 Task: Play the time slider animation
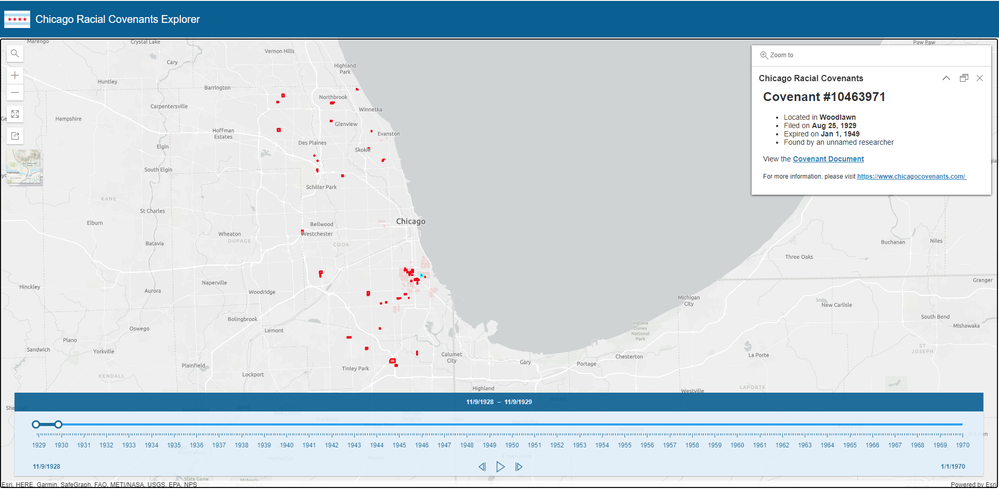pos(500,467)
